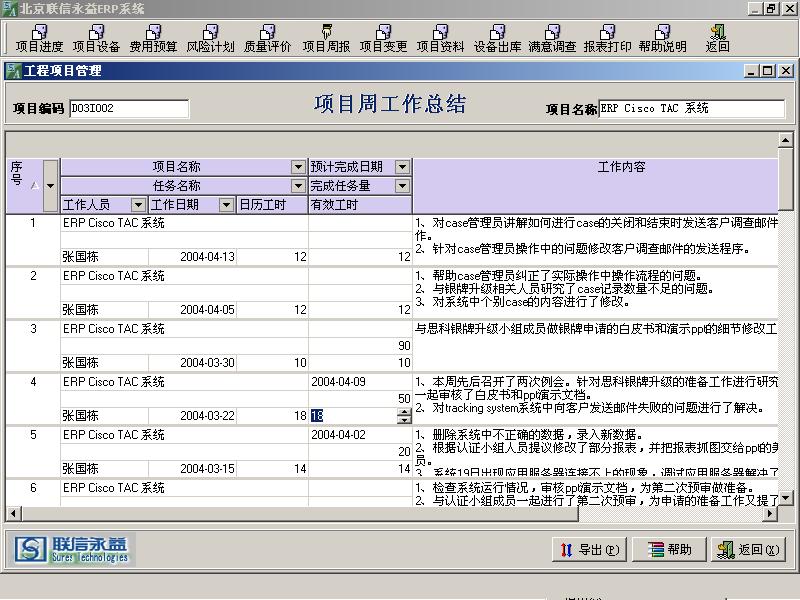Click the vertical scrollbar down arrow
800x600 pixels.
tap(786, 497)
